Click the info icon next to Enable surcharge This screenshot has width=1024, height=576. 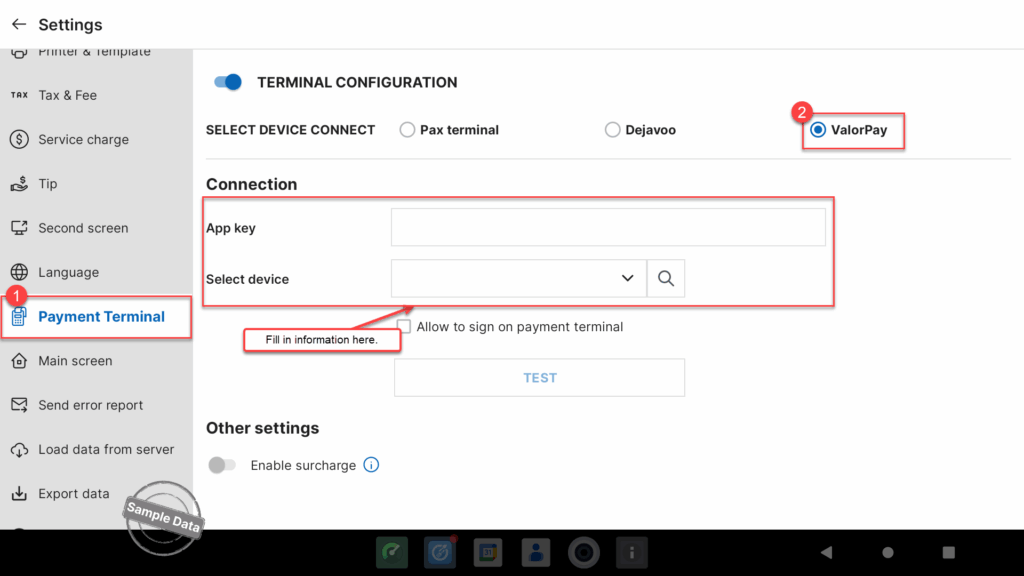click(371, 465)
